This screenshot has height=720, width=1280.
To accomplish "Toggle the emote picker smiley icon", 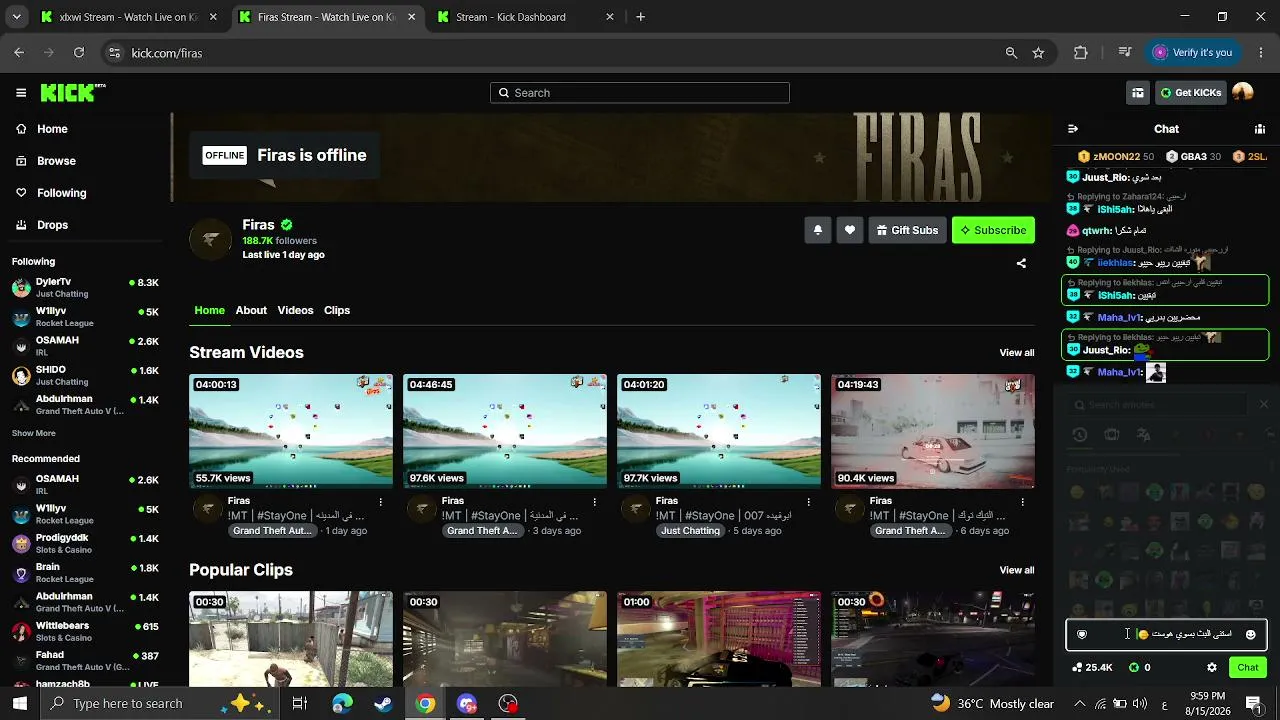I will [x=1250, y=634].
